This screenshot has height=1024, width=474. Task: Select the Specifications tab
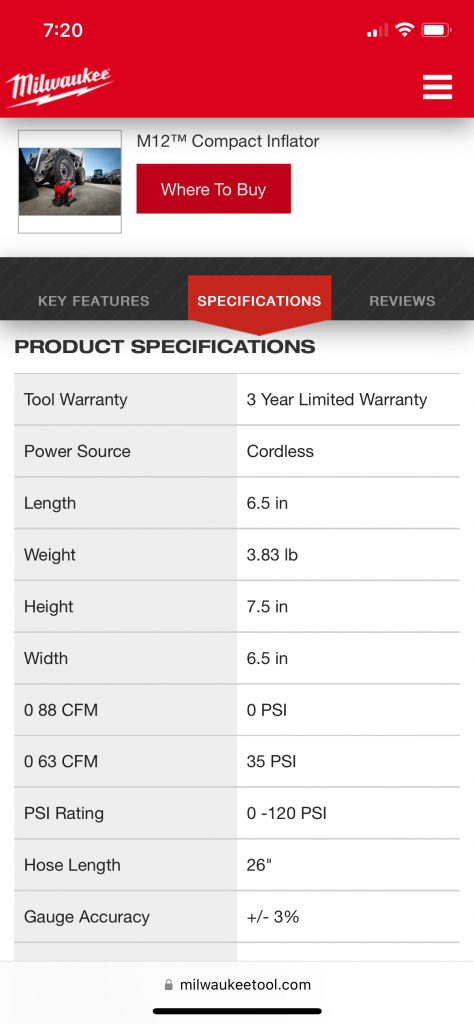coord(259,301)
